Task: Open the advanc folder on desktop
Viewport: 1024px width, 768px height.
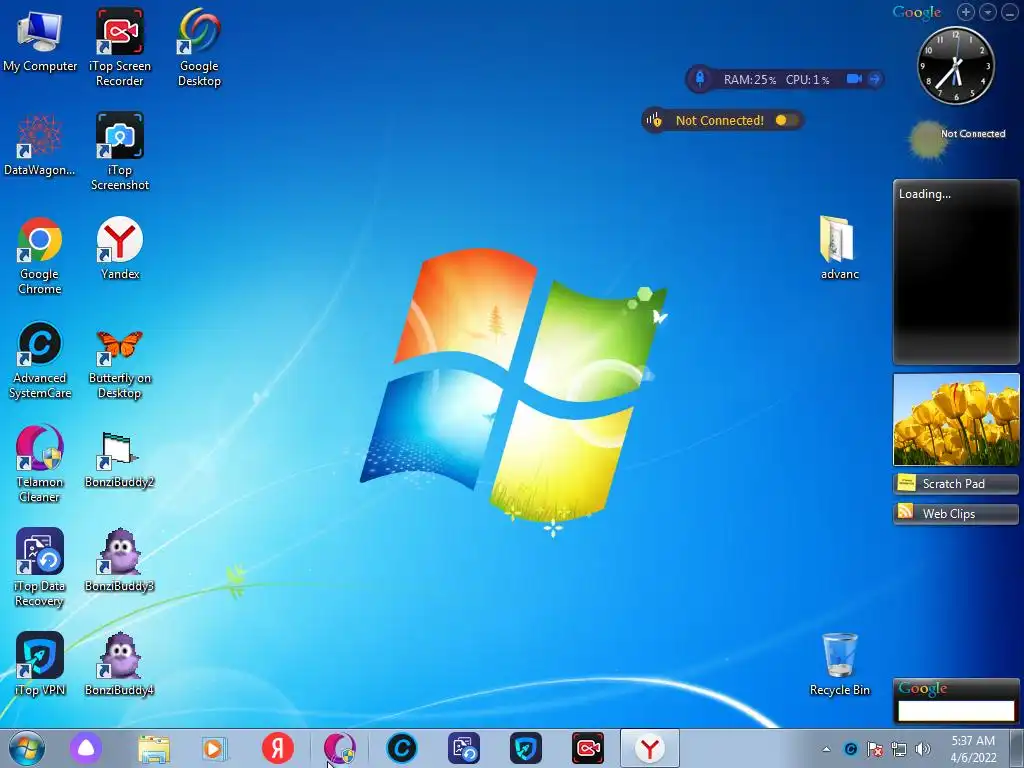Action: (x=839, y=248)
